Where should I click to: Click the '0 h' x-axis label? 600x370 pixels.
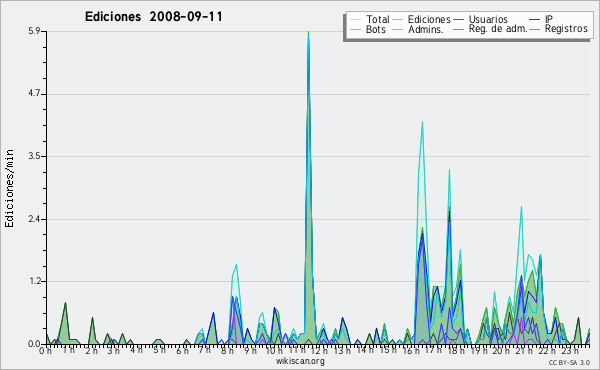pos(45,350)
